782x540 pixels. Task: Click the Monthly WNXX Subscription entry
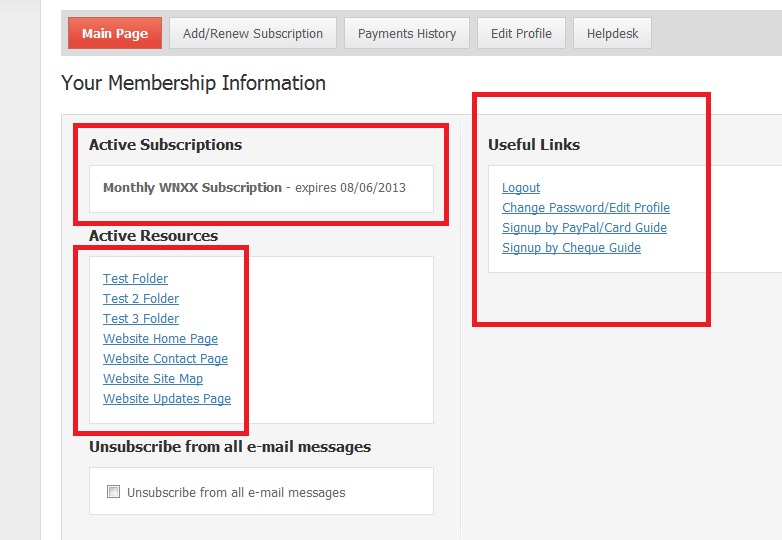tap(192, 188)
